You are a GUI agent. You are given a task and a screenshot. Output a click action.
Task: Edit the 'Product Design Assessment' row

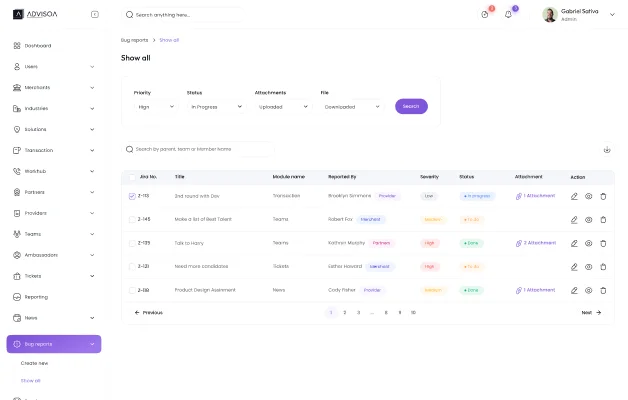point(574,290)
